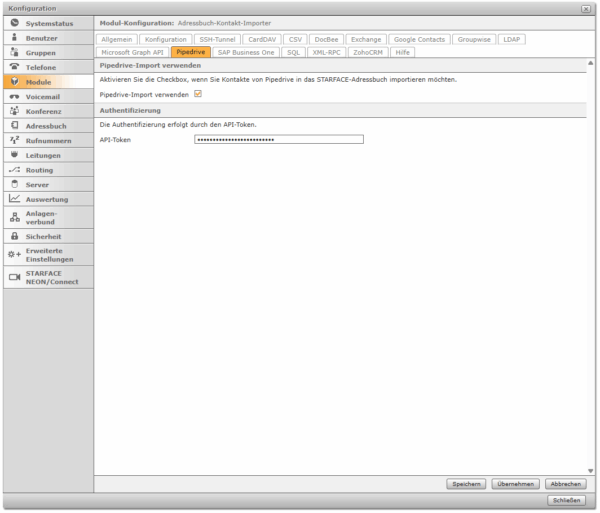Click the Authentifizierung section heading
This screenshot has width=600, height=513.
click(x=130, y=110)
